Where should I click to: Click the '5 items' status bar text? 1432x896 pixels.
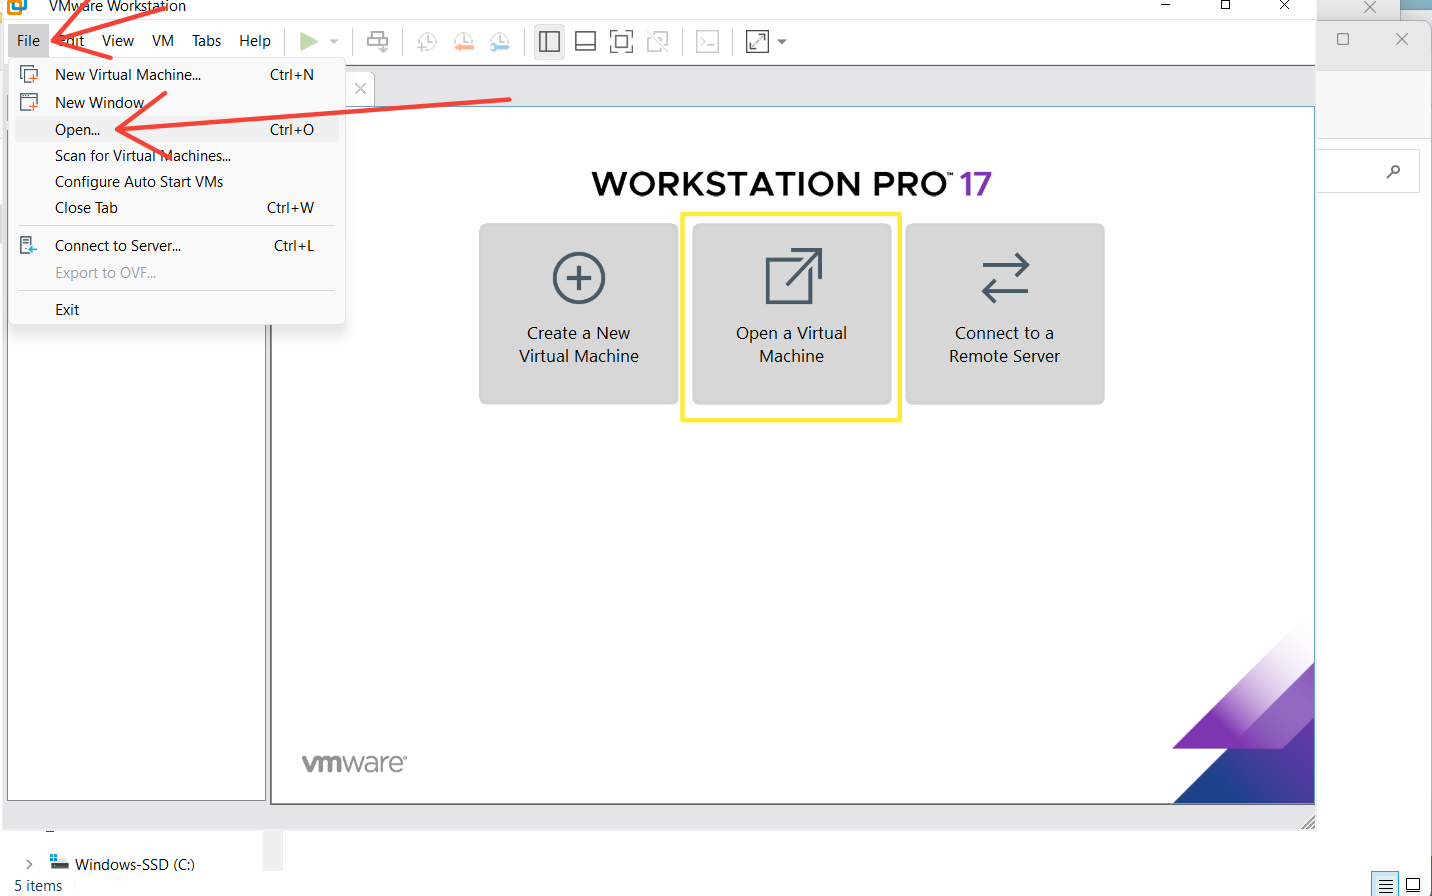pos(38,886)
